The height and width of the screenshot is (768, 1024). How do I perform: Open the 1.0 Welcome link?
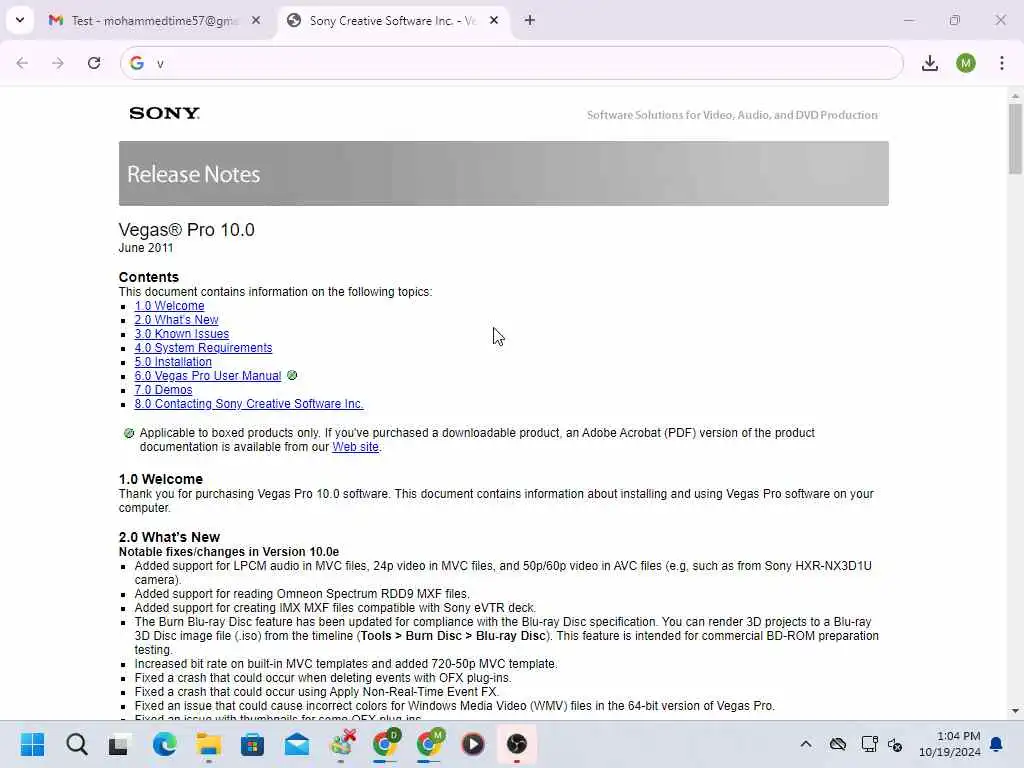169,306
